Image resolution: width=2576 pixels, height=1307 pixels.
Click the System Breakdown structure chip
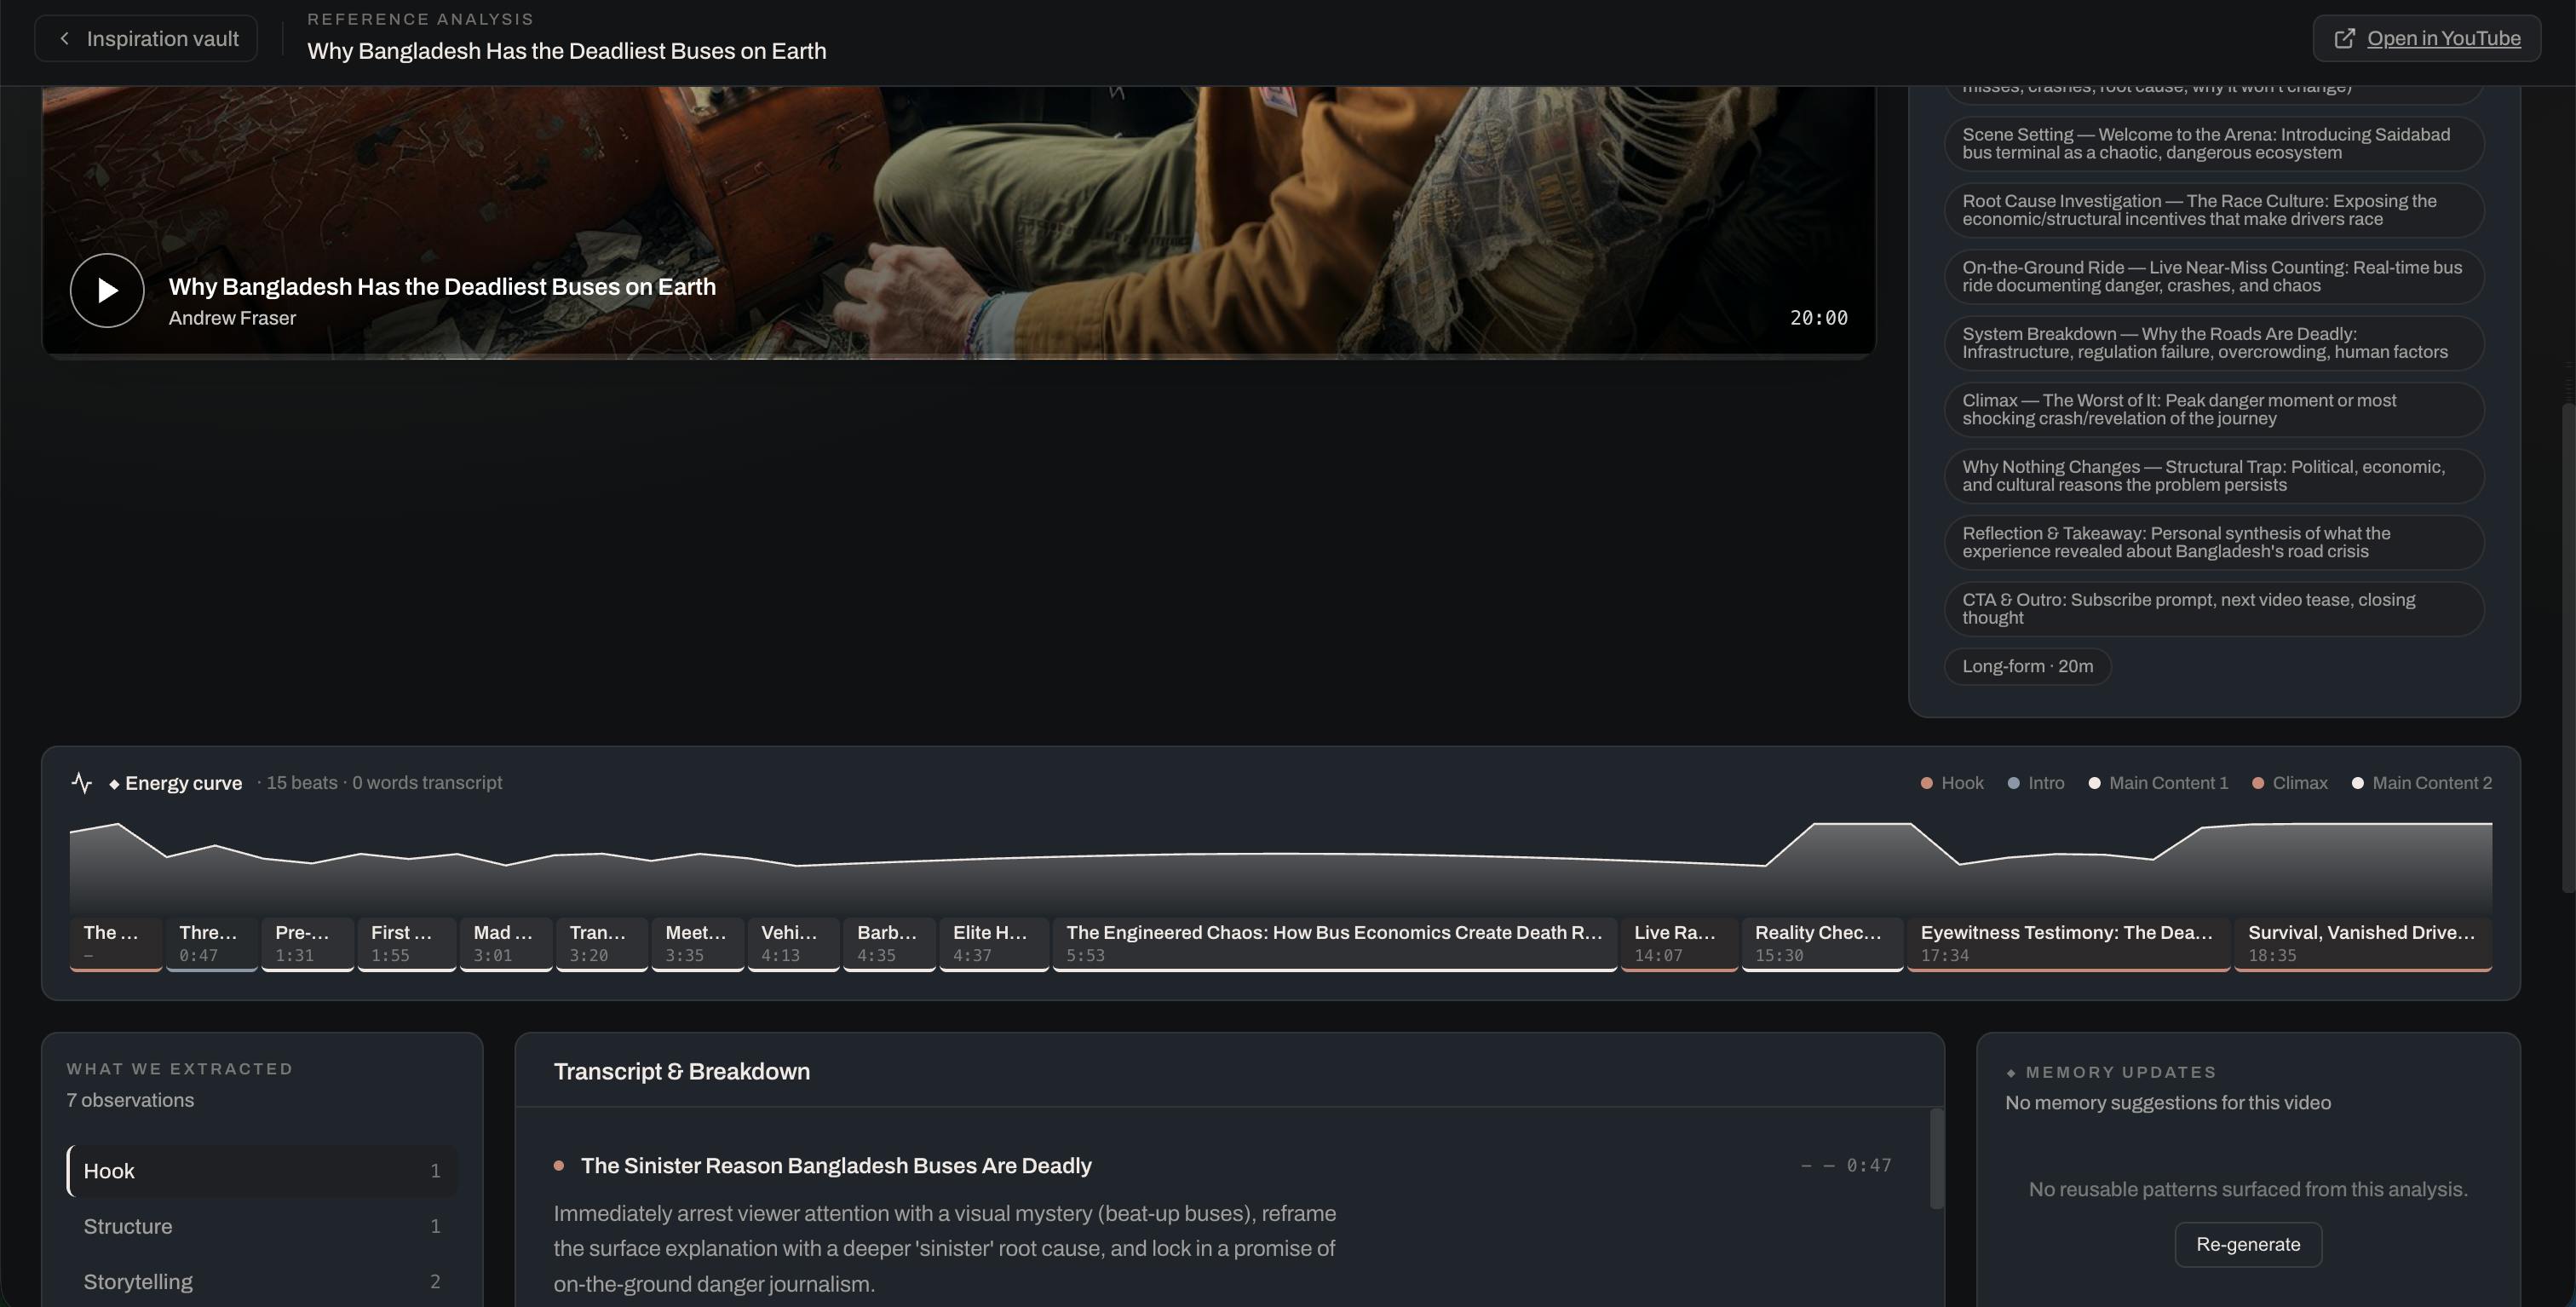(2214, 343)
